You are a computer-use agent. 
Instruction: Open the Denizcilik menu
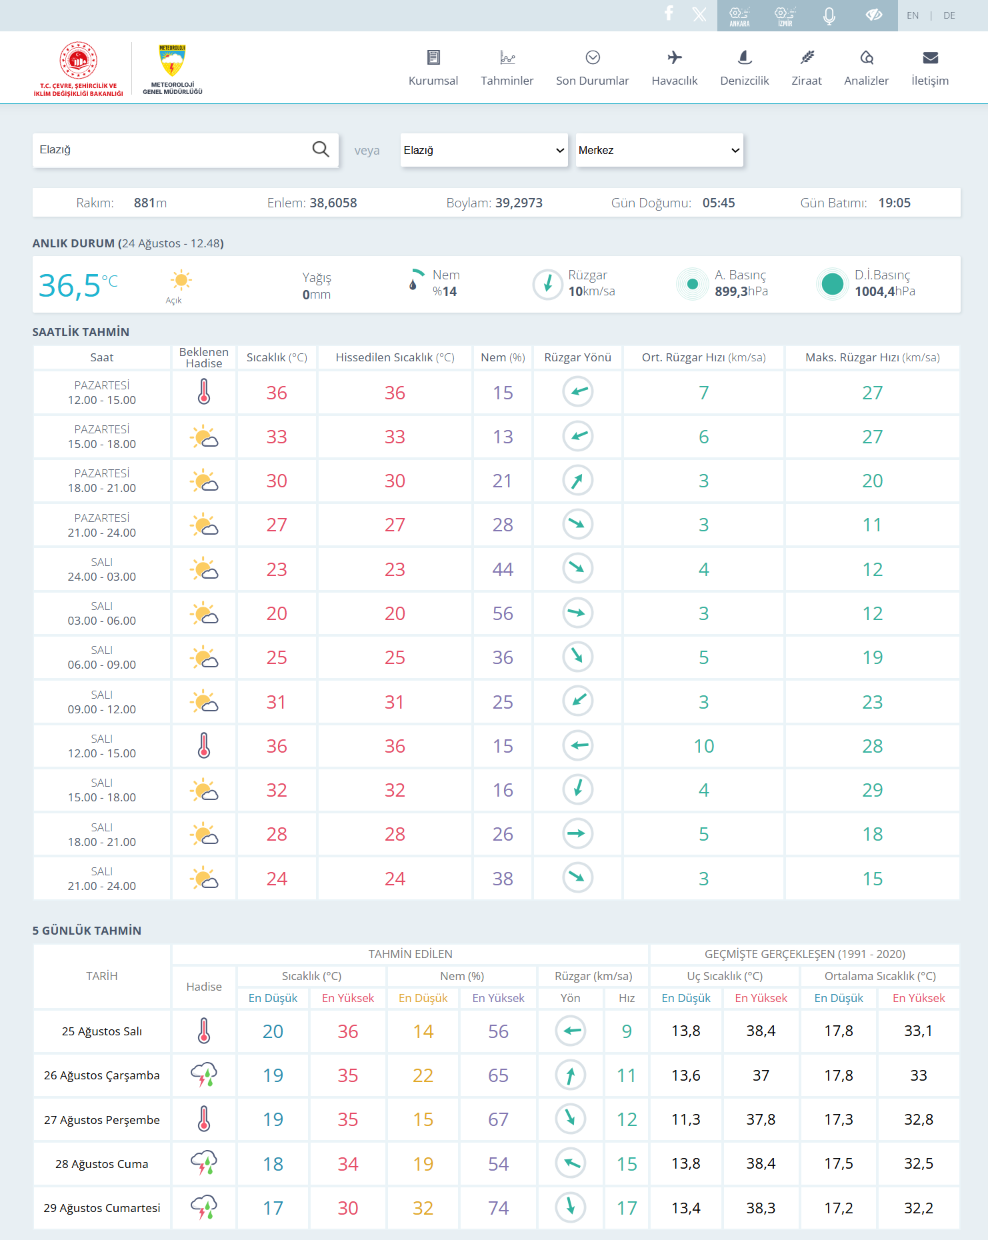744,68
